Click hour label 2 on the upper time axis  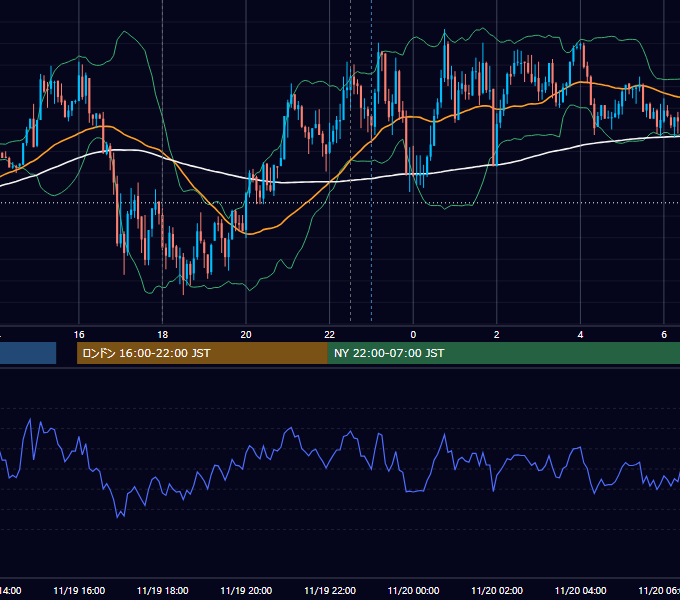point(497,335)
